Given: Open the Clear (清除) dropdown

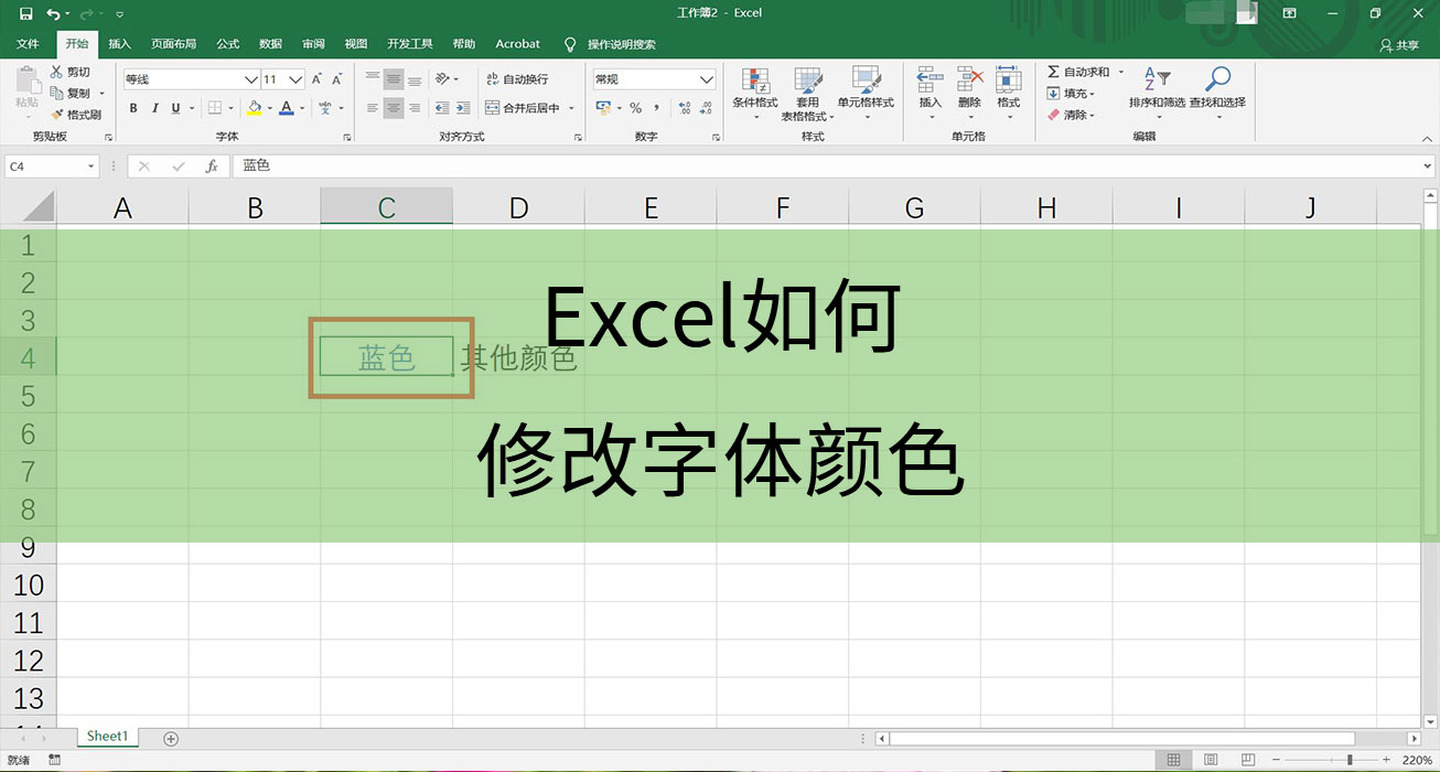Looking at the screenshot, I should [1070, 114].
